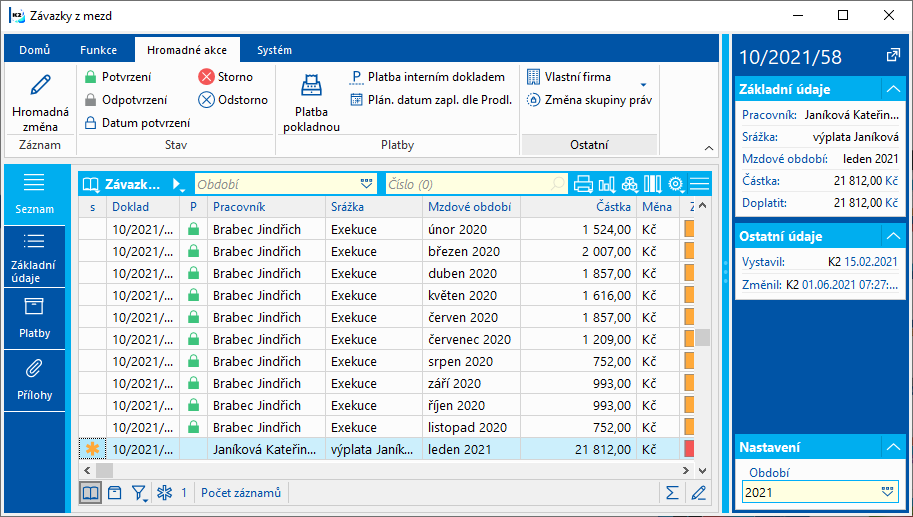The image size is (913, 517).
Task: Click the print icon in list toolbar
Action: [583, 185]
